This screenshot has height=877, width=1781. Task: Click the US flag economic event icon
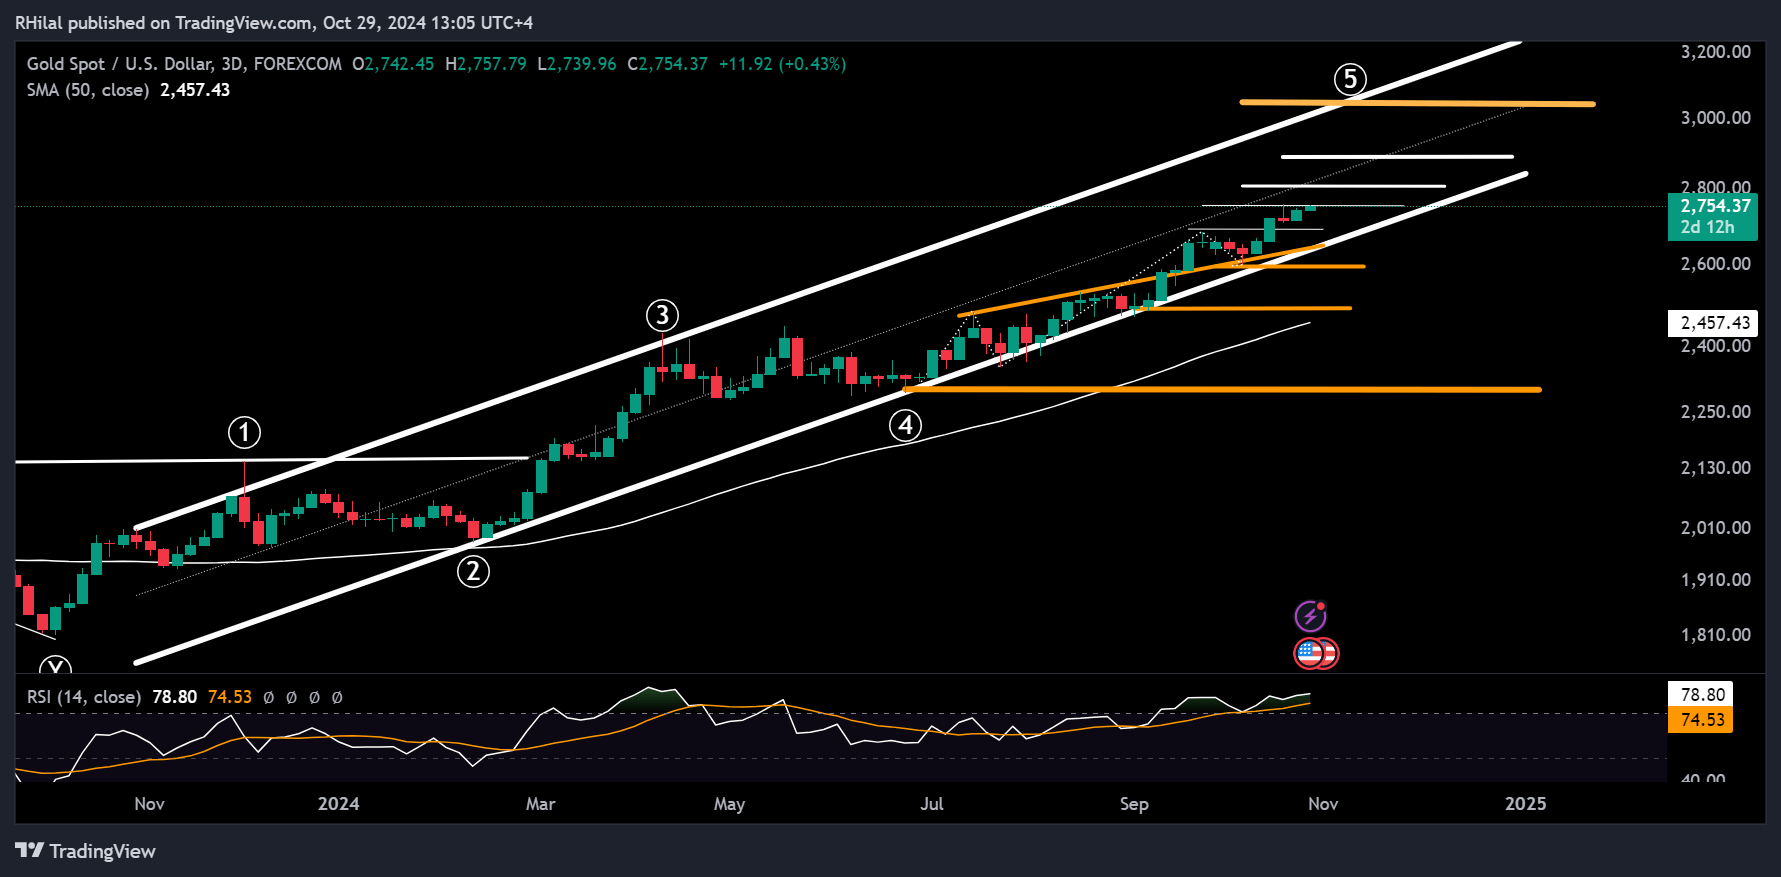[1310, 653]
